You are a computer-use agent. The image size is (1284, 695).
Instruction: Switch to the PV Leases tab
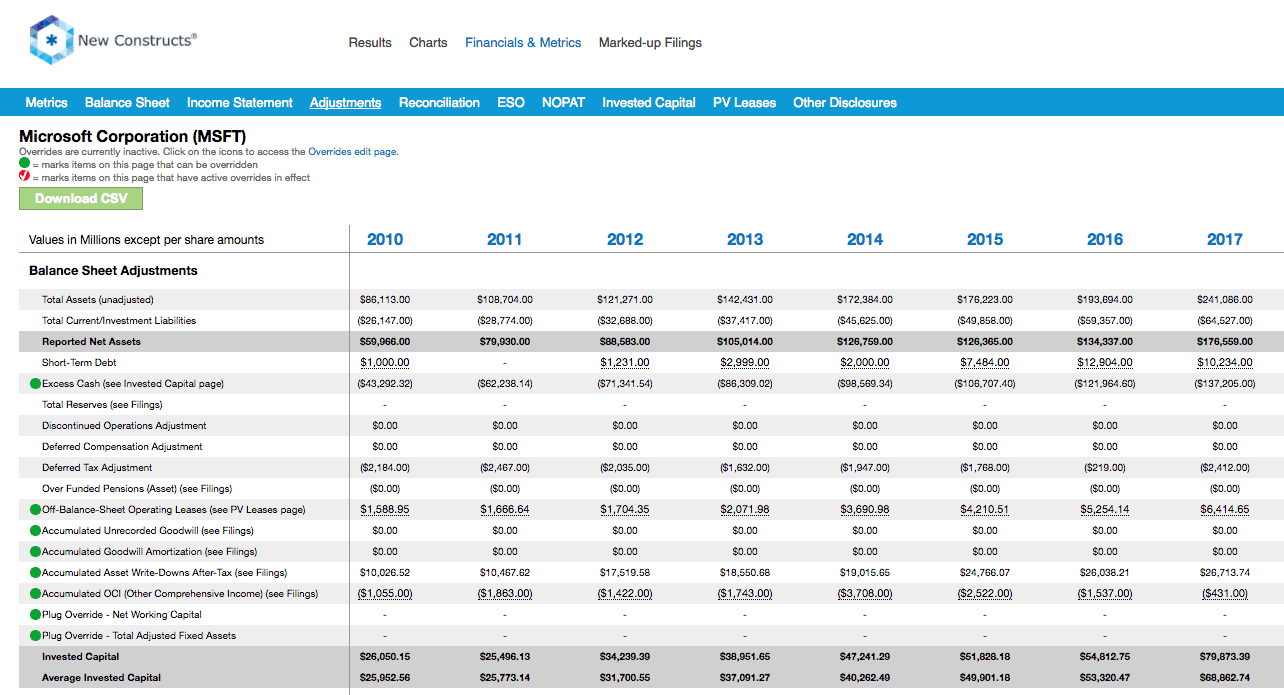coord(744,102)
